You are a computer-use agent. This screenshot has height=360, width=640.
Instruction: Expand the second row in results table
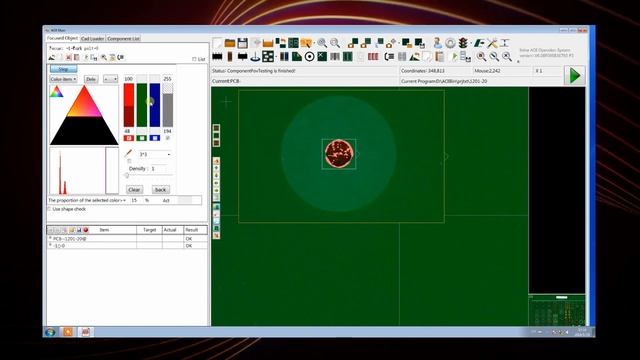click(51, 245)
